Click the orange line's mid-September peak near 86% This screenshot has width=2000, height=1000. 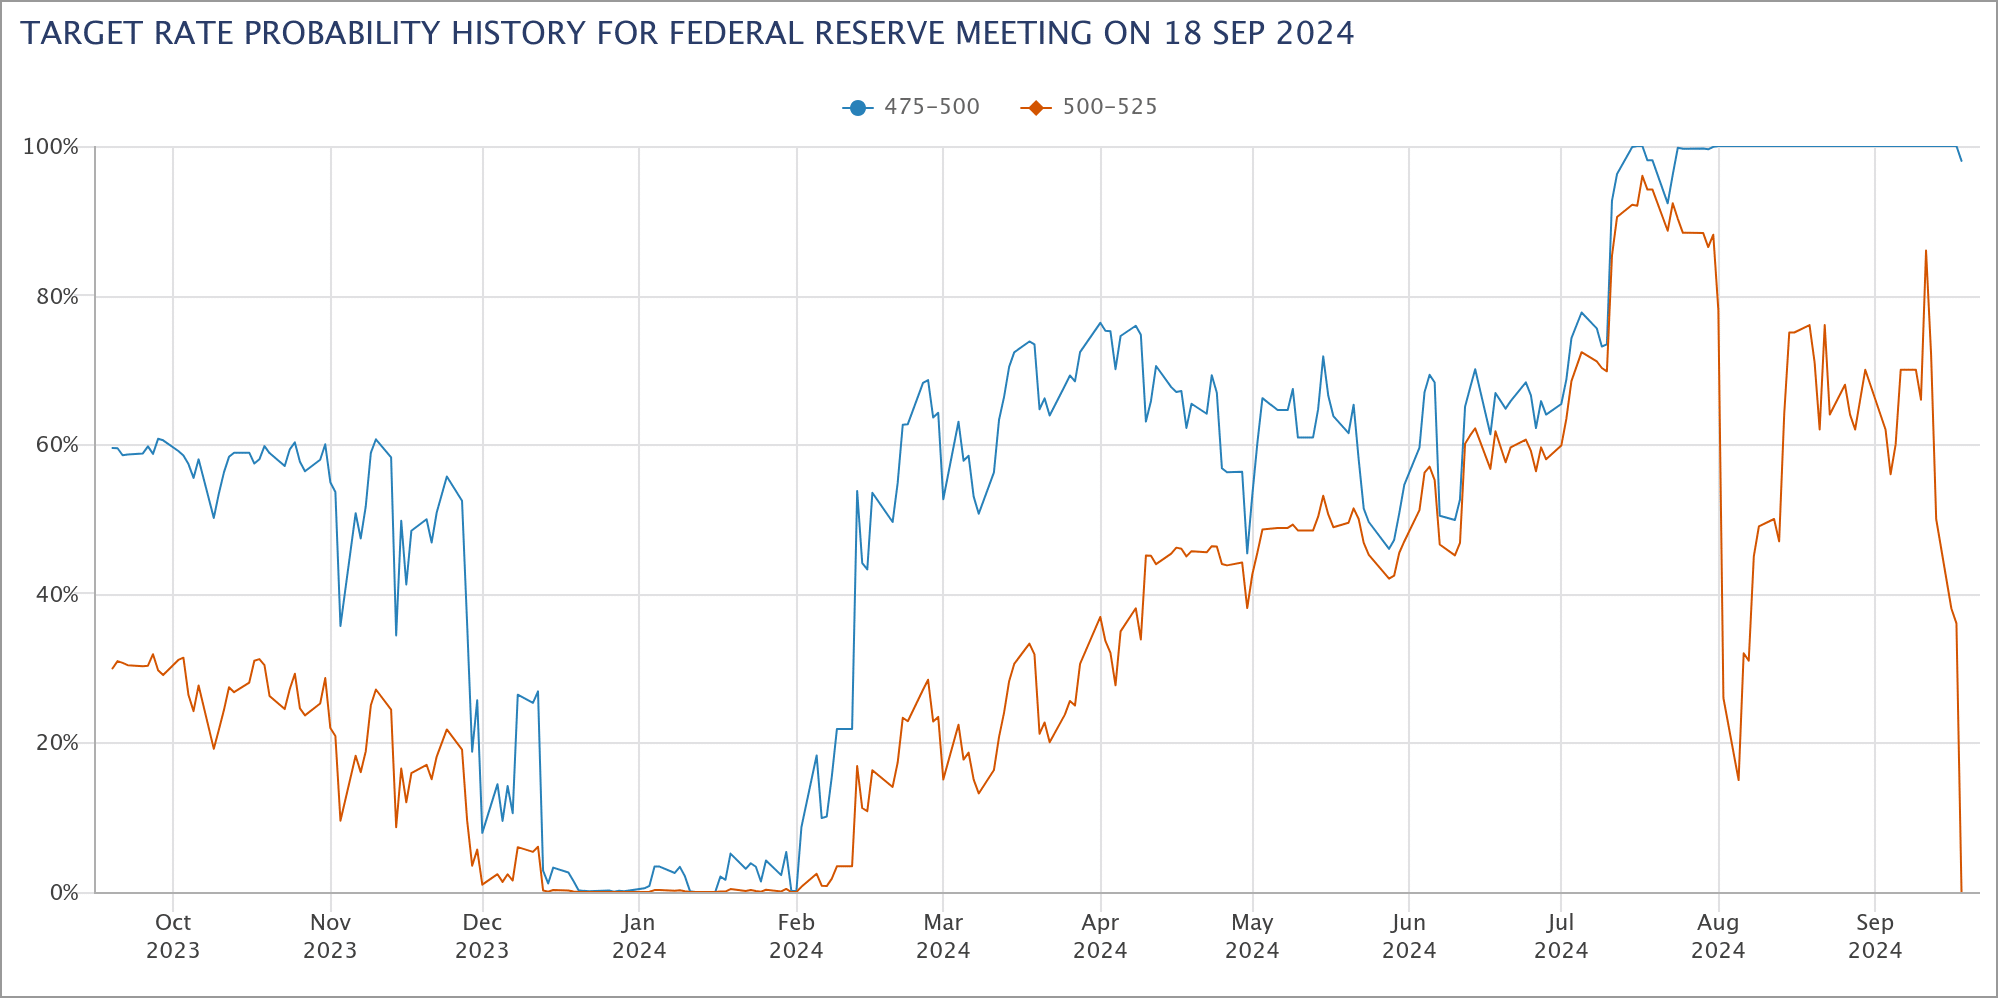(1926, 251)
